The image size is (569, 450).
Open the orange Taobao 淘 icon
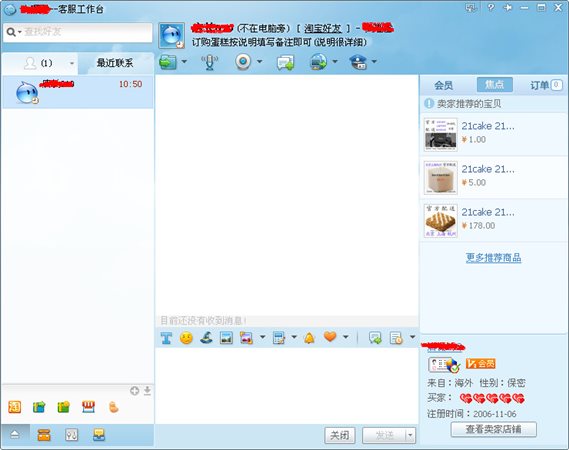[15, 407]
